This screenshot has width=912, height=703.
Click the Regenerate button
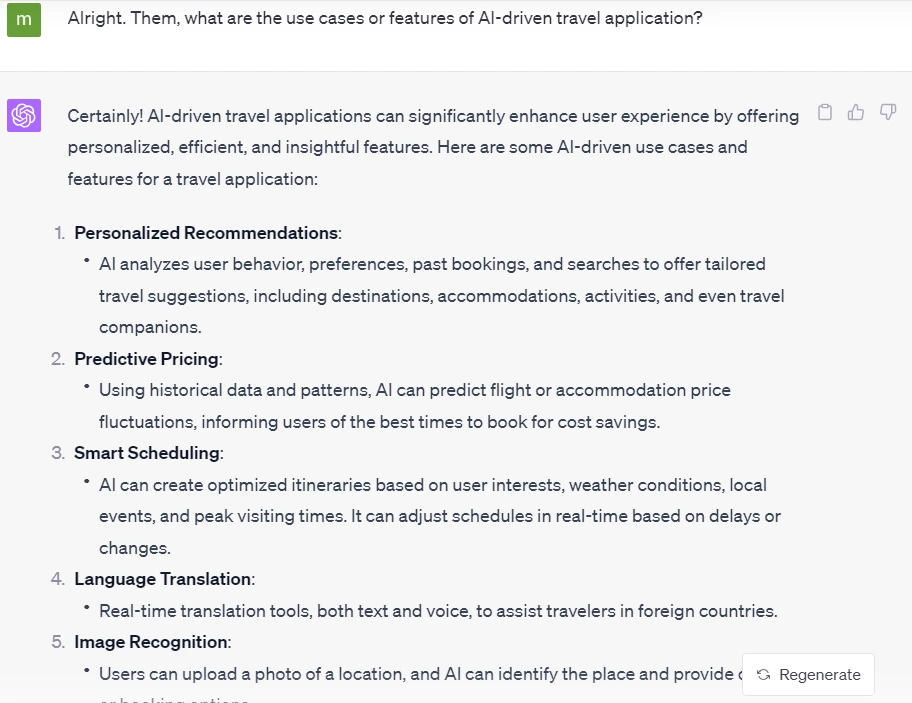(x=808, y=675)
